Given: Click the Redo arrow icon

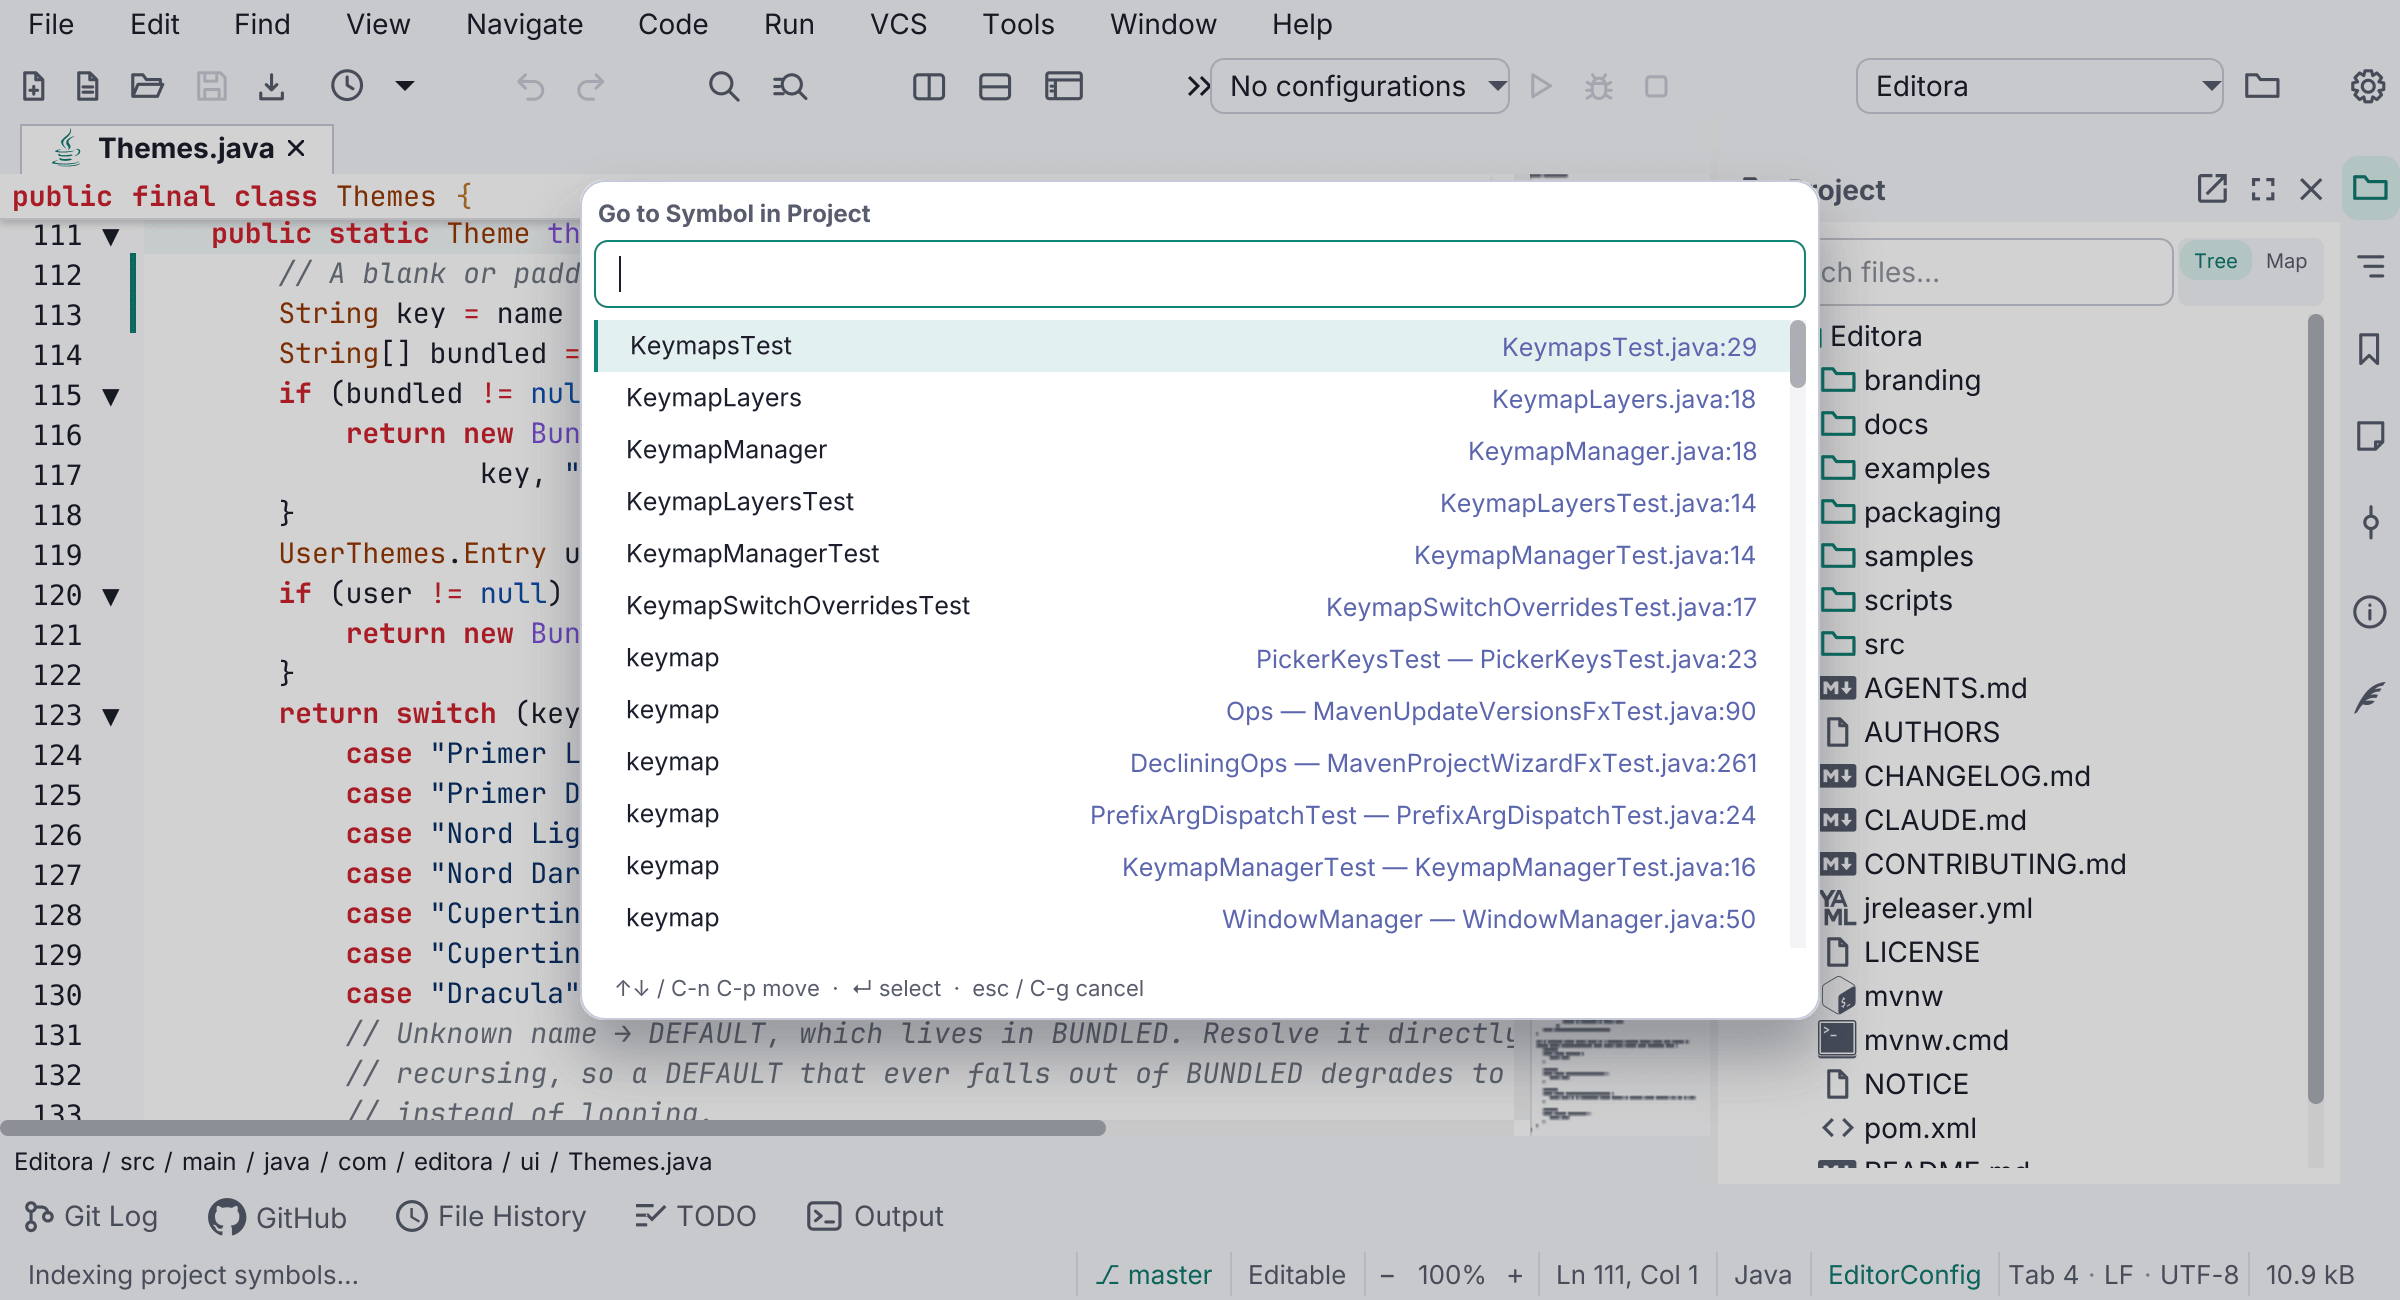Looking at the screenshot, I should coord(591,87).
